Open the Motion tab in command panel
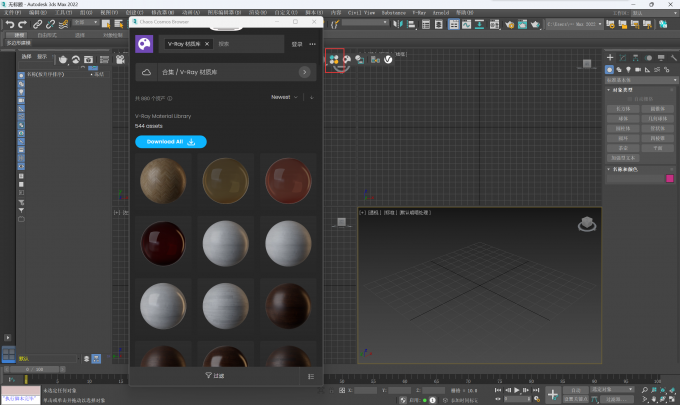 coord(648,58)
